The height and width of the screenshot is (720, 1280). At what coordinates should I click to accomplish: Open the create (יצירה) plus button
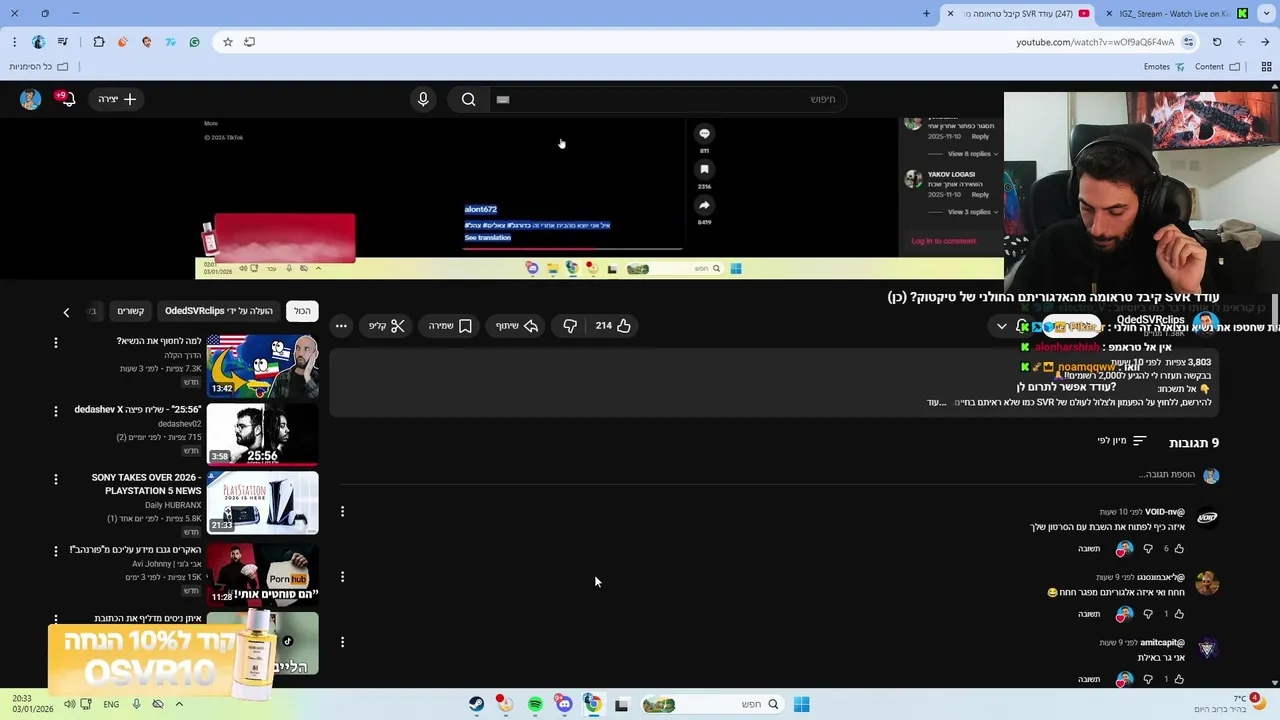click(x=117, y=99)
